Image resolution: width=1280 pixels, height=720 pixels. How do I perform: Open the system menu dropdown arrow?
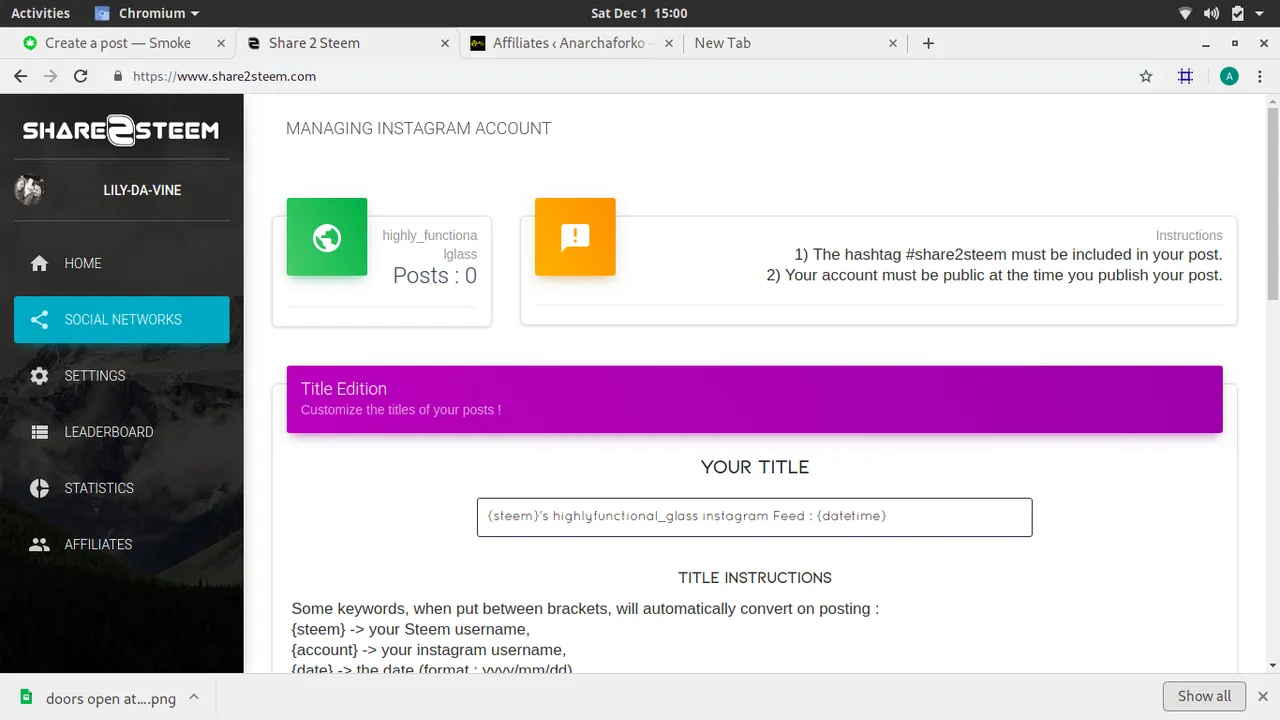pyautogui.click(x=1260, y=14)
